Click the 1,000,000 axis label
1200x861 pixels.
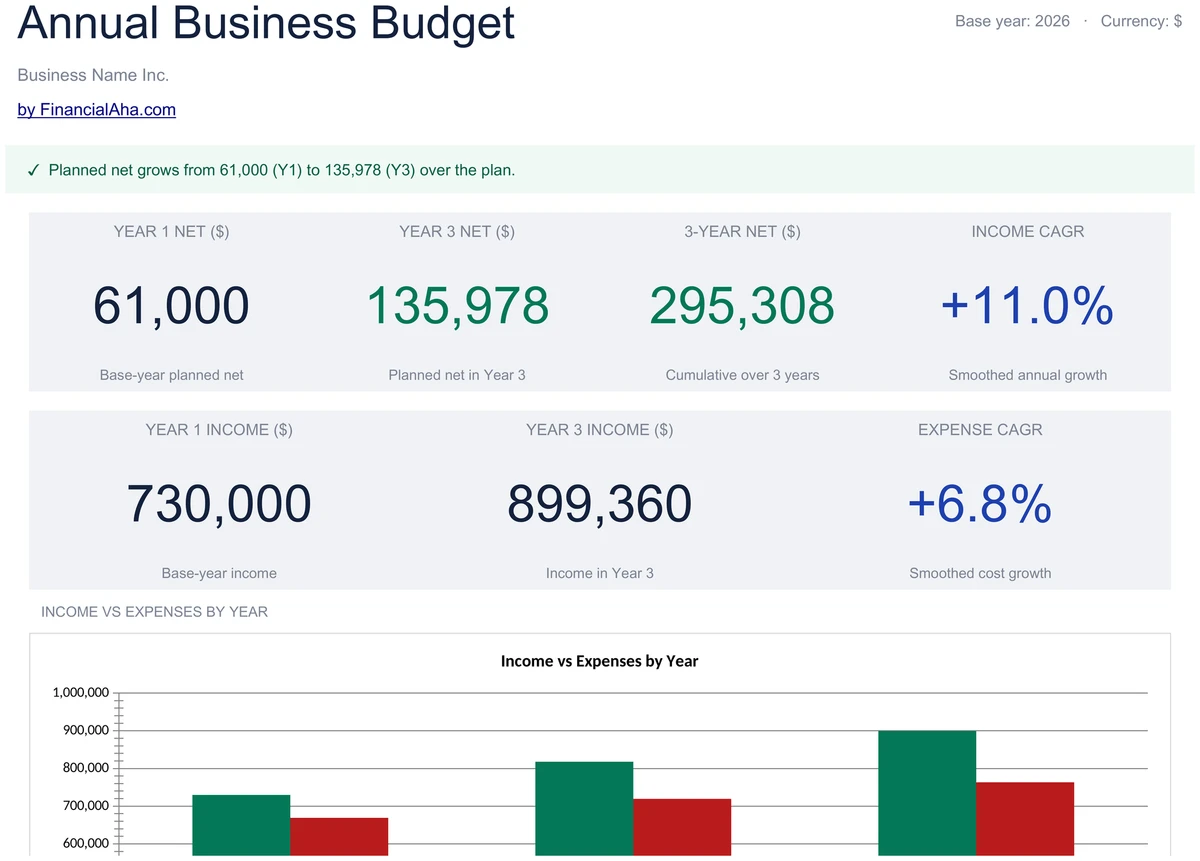point(79,692)
